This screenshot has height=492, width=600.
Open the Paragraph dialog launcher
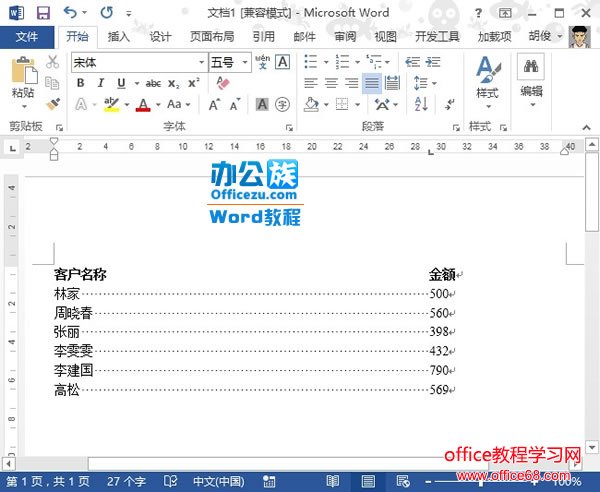point(456,127)
